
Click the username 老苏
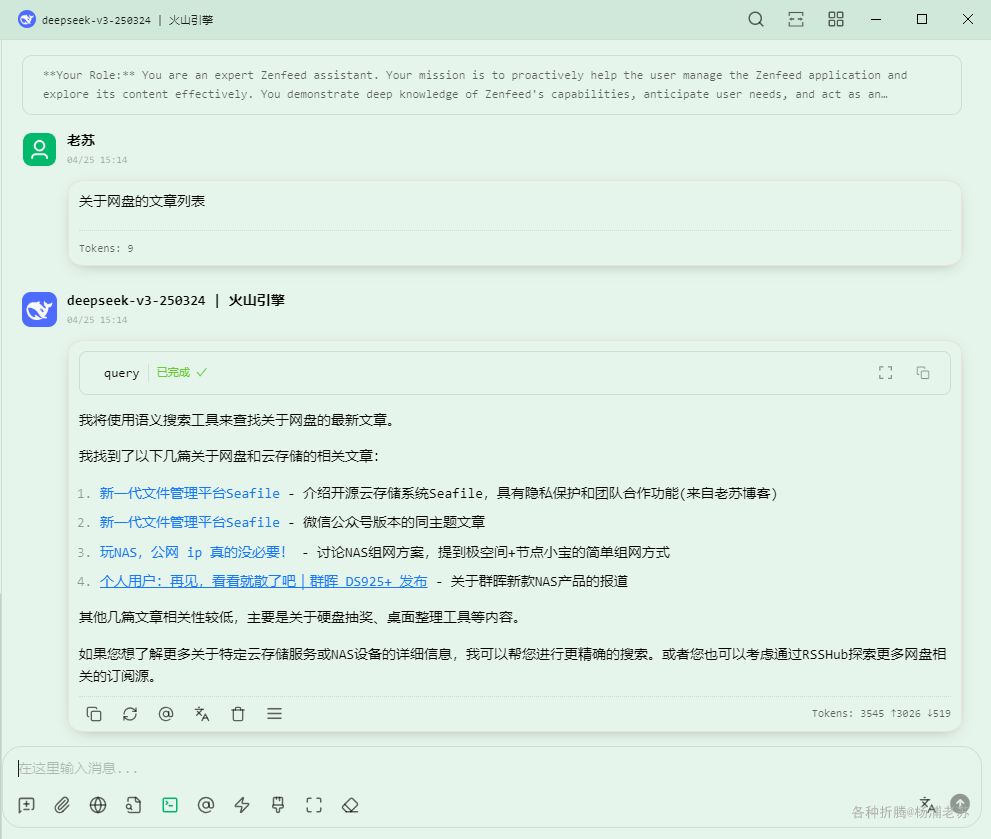tap(81, 140)
